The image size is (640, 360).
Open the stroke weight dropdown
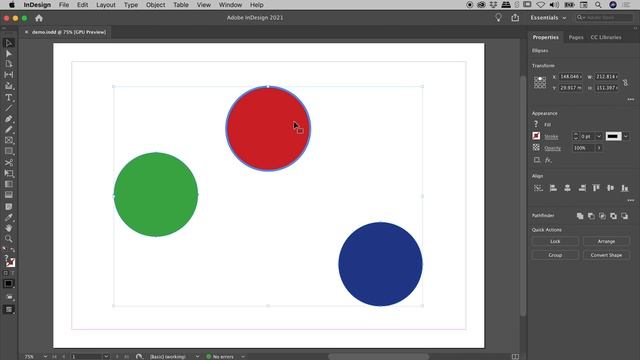coord(599,136)
